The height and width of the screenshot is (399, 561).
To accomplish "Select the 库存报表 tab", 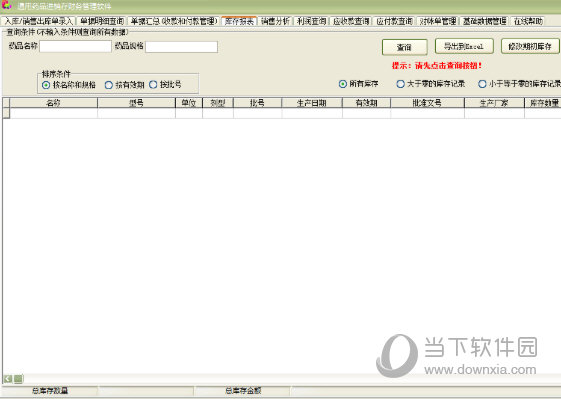I will pos(239,21).
